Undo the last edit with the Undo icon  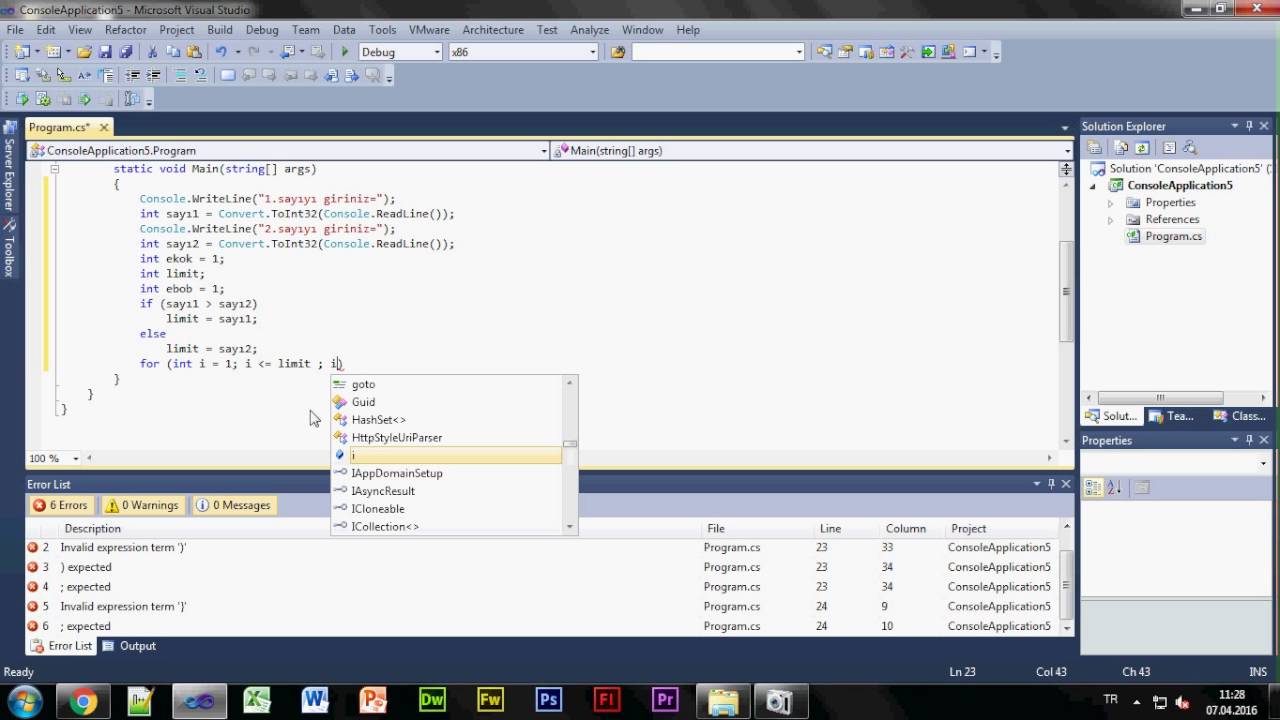click(x=221, y=52)
